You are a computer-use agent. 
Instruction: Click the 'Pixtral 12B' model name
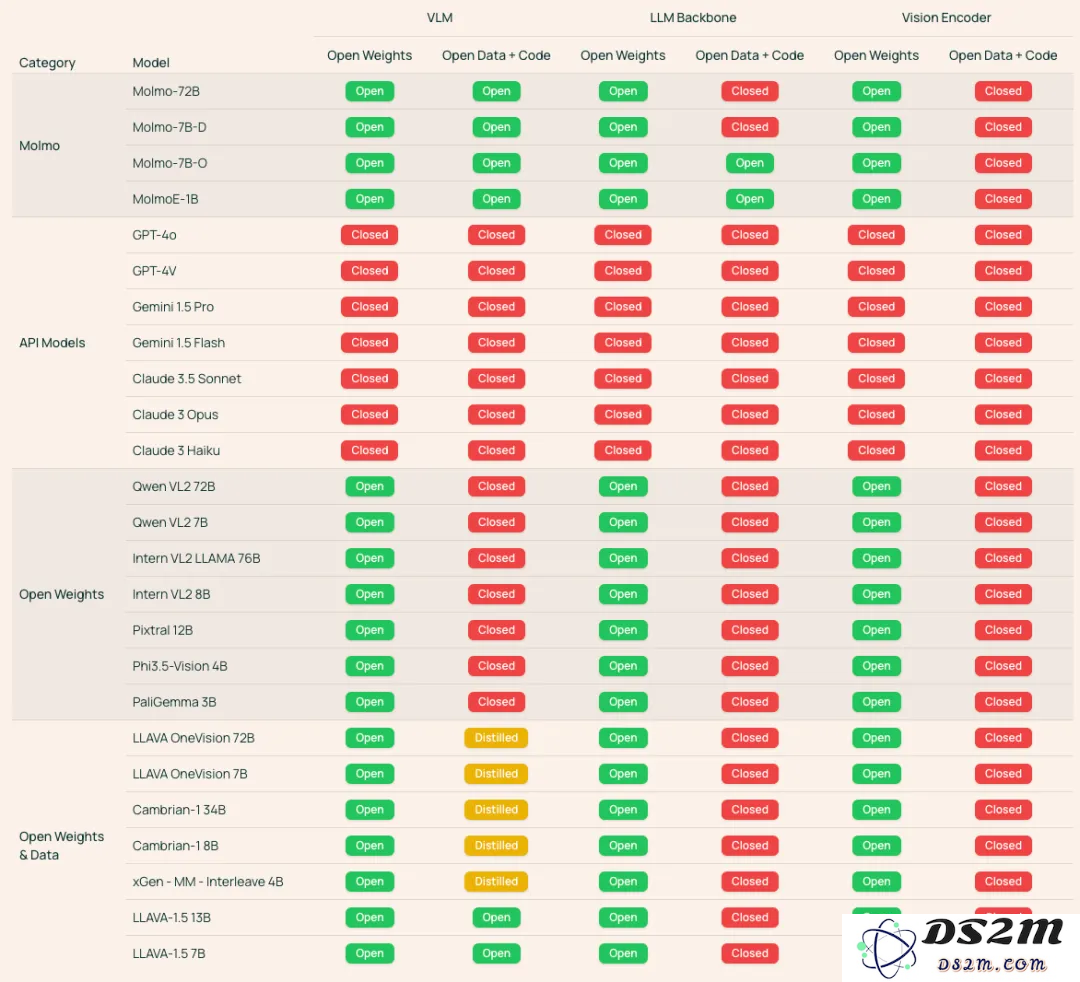[163, 630]
